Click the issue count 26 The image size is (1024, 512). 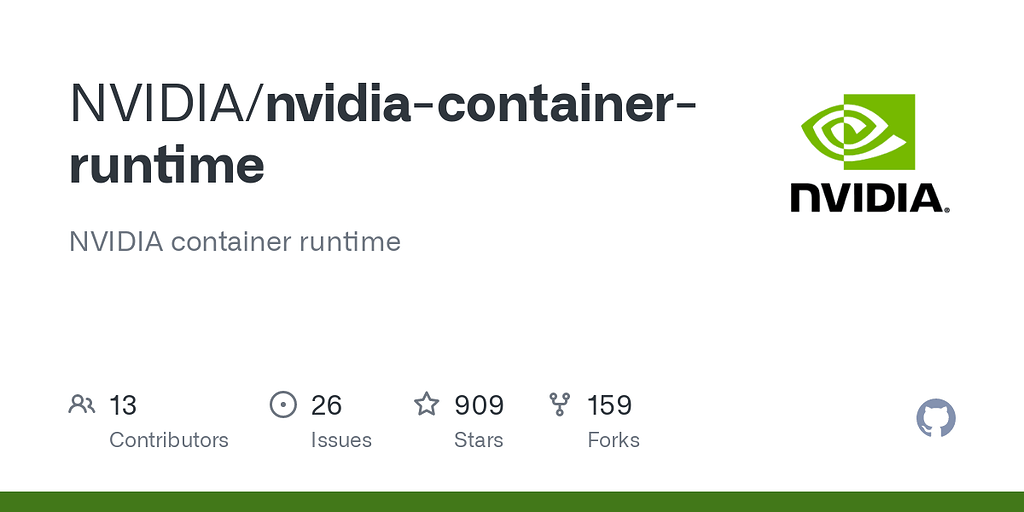coord(326,405)
